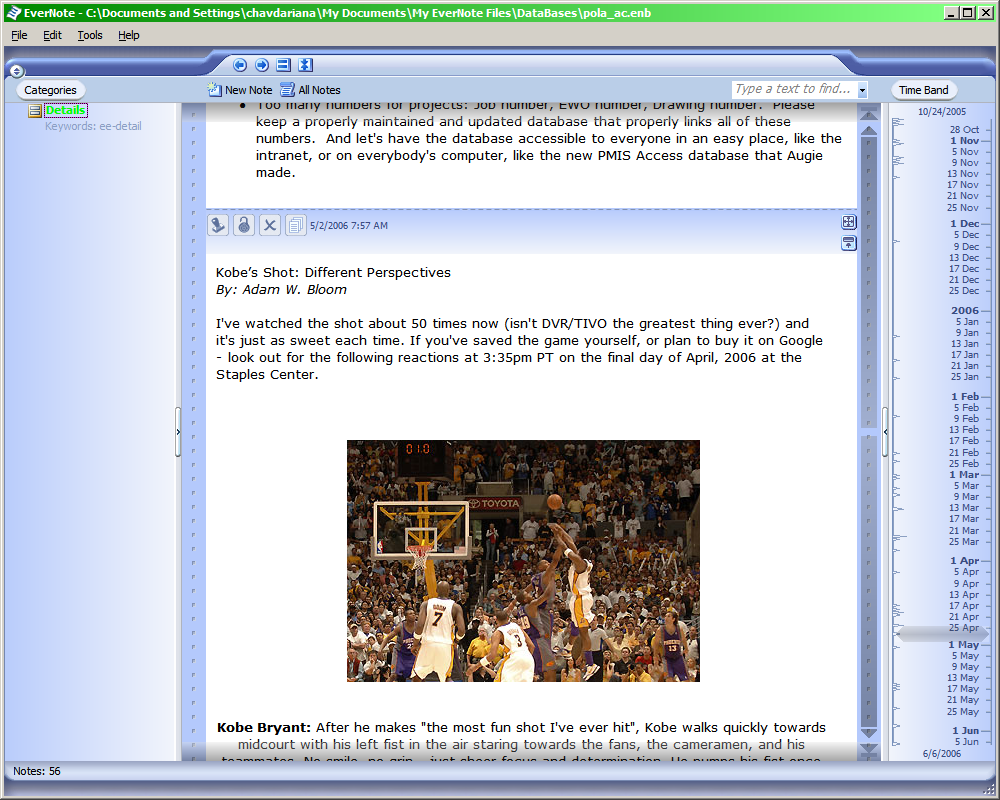Click the New Note label
Image resolution: width=1000 pixels, height=800 pixels.
[249, 90]
